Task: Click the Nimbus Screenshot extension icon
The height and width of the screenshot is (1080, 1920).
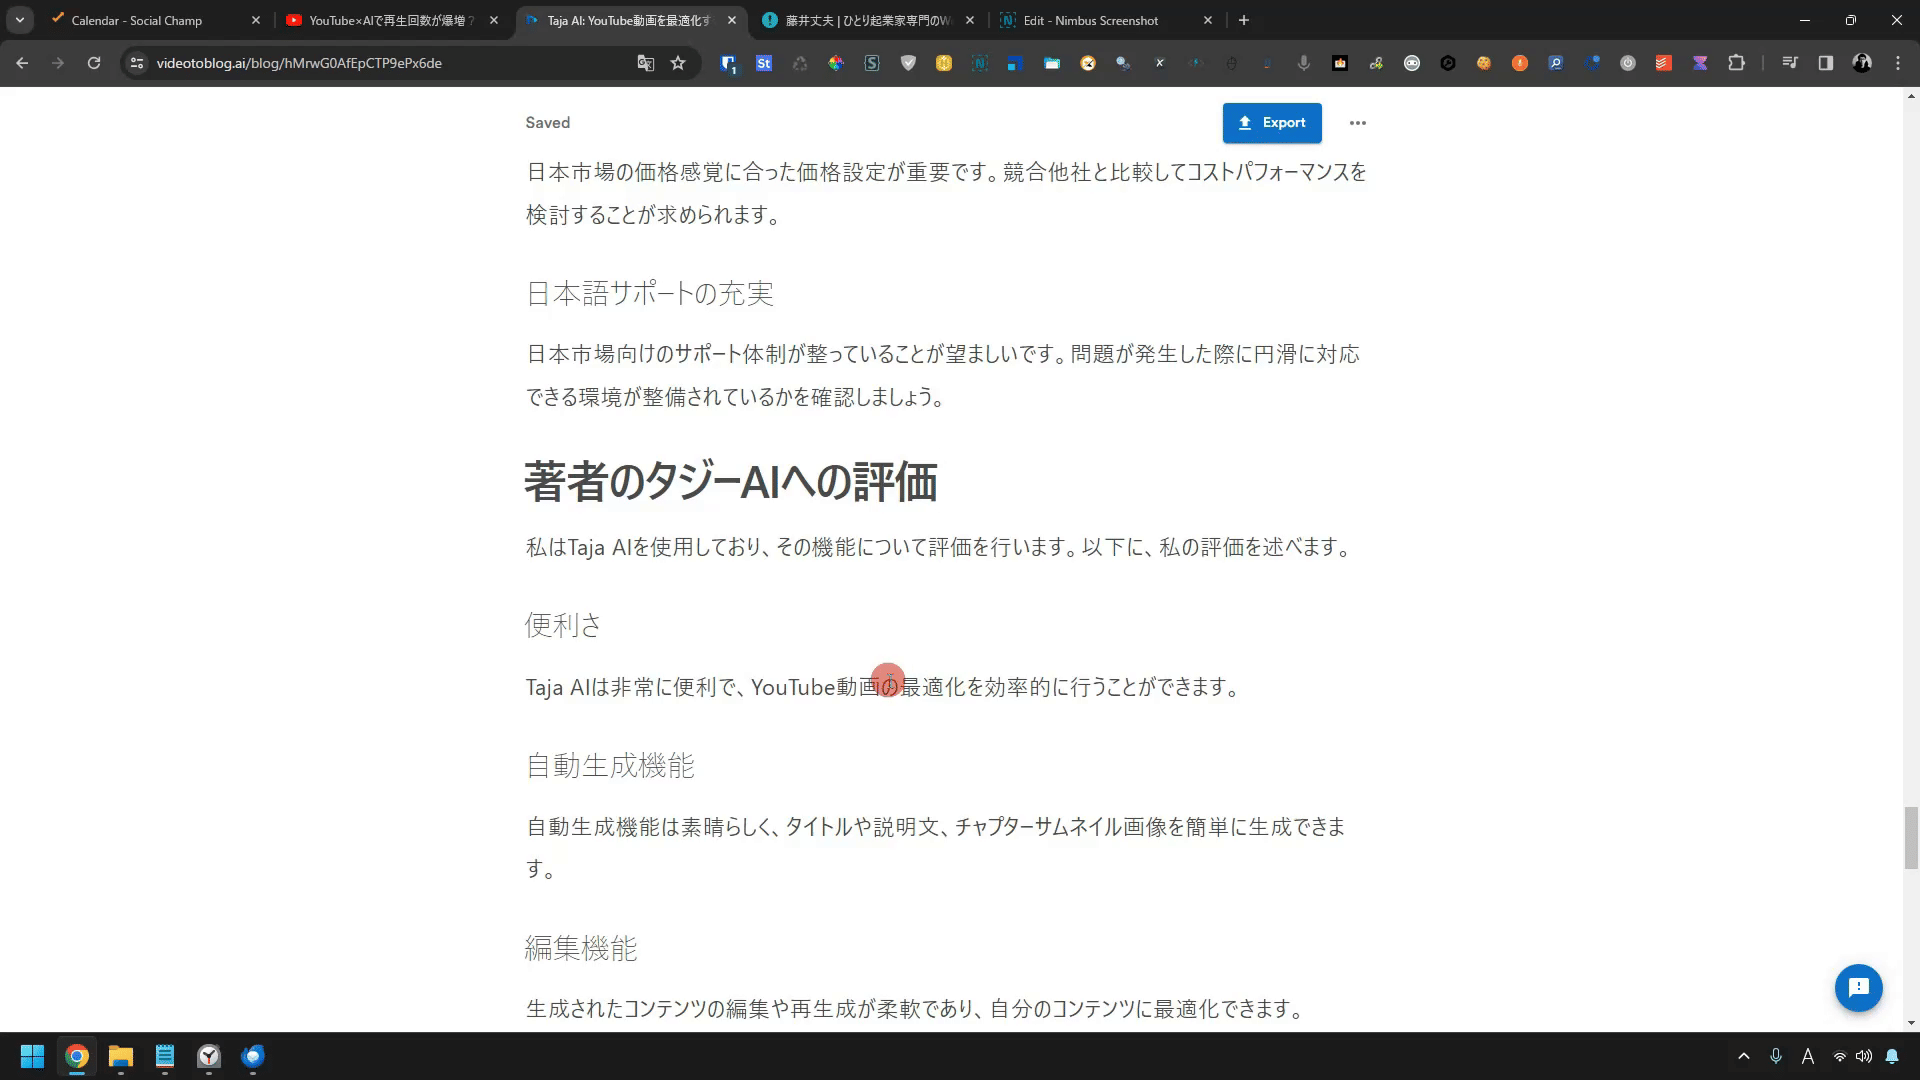Action: [x=980, y=63]
